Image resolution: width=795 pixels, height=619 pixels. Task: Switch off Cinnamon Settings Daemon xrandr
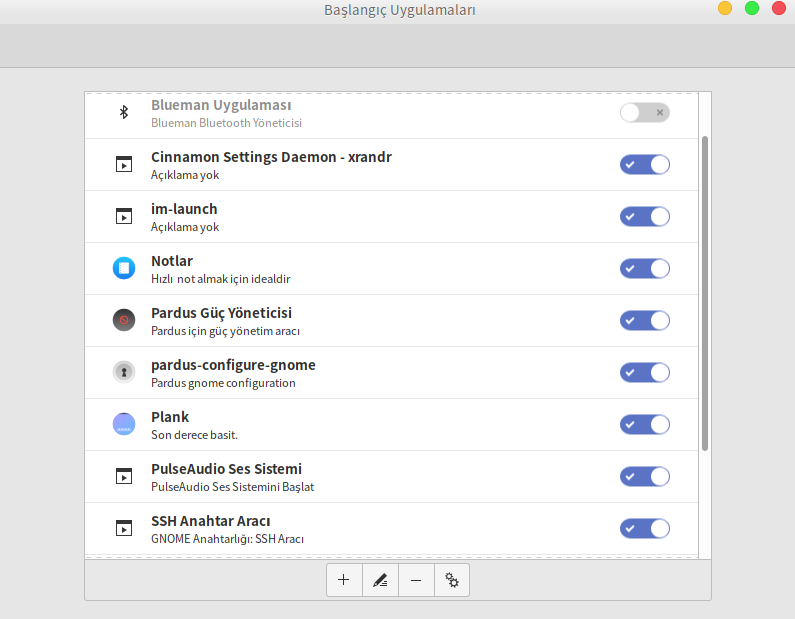coord(644,164)
